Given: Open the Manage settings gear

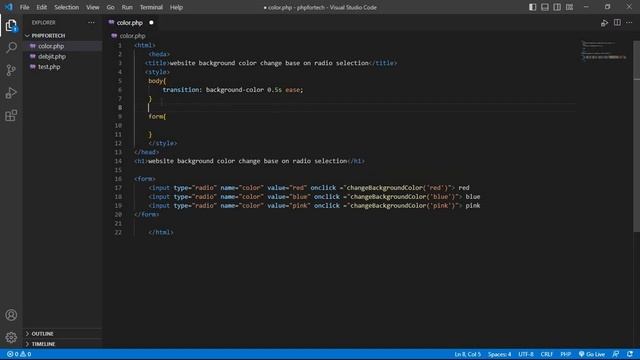Looking at the screenshot, I should point(11,337).
